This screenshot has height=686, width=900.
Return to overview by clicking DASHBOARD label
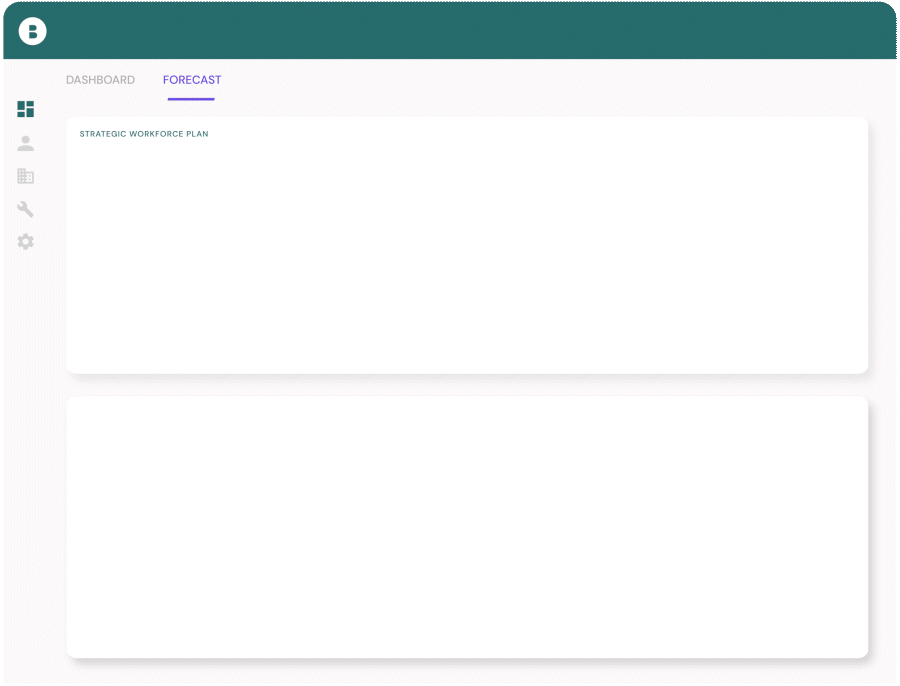click(x=100, y=80)
